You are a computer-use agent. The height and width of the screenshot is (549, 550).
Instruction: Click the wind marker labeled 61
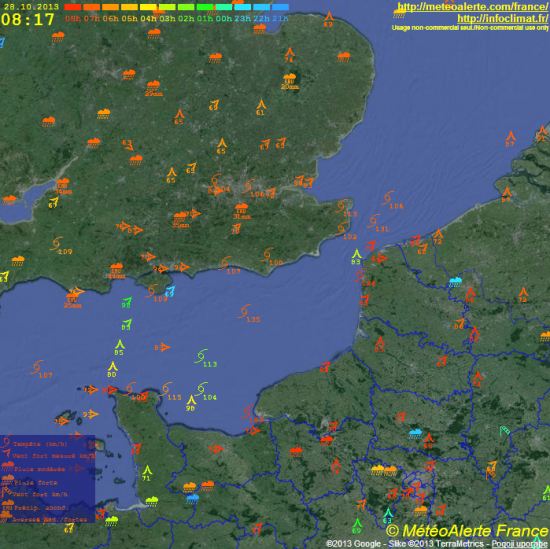pyautogui.click(x=261, y=107)
